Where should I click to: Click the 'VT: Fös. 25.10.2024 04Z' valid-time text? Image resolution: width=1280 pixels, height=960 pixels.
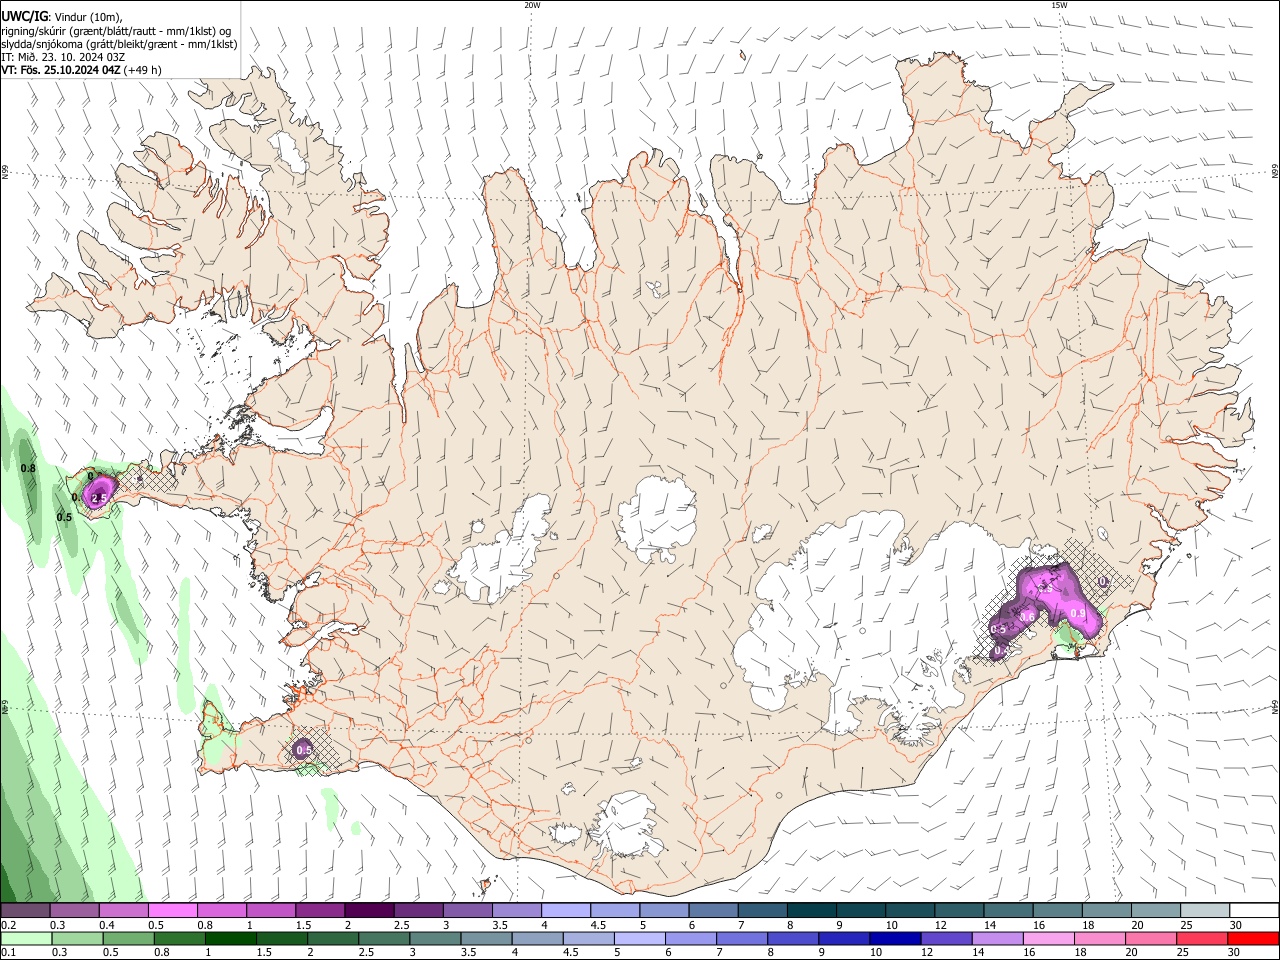click(x=61, y=70)
